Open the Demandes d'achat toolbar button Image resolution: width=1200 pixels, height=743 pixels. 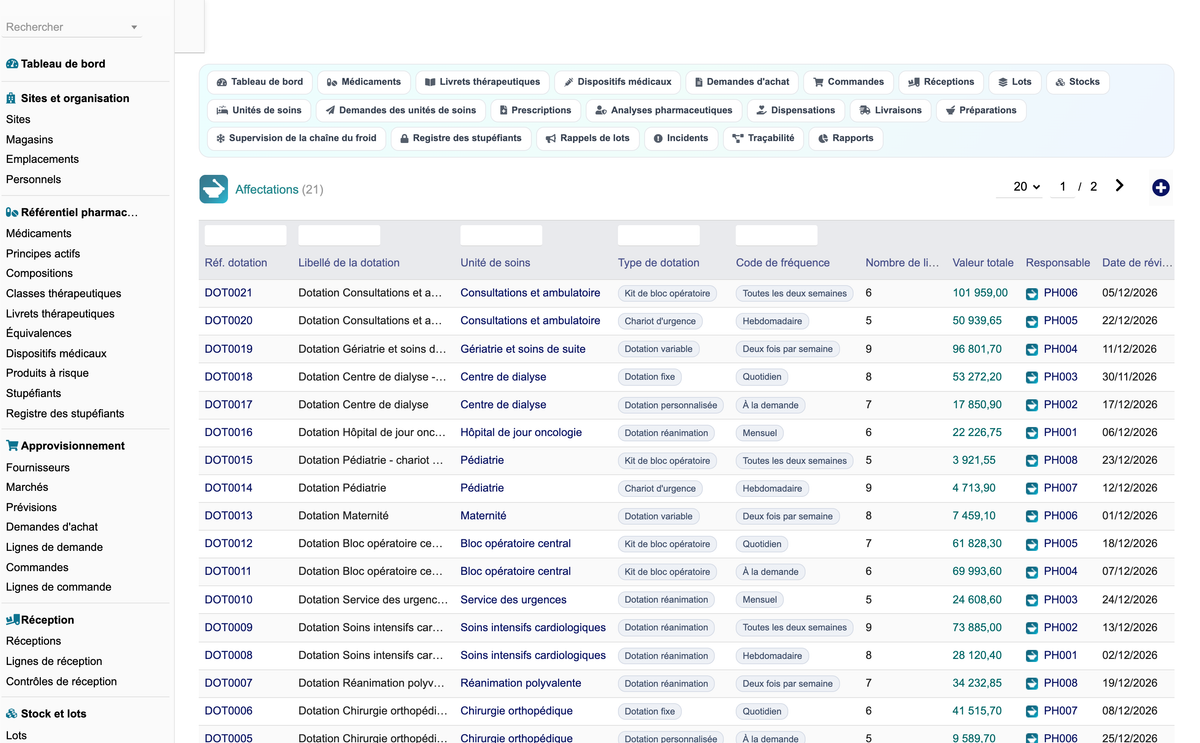tap(742, 82)
